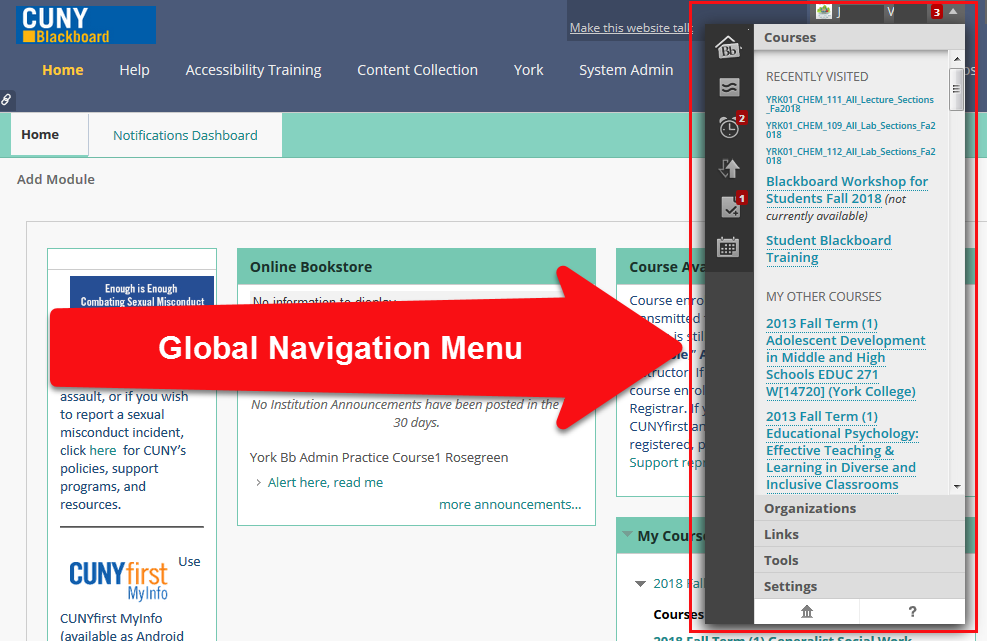Open the Blackboard home icon in navigation menu
Screen dimensions: 987x641
point(728,45)
